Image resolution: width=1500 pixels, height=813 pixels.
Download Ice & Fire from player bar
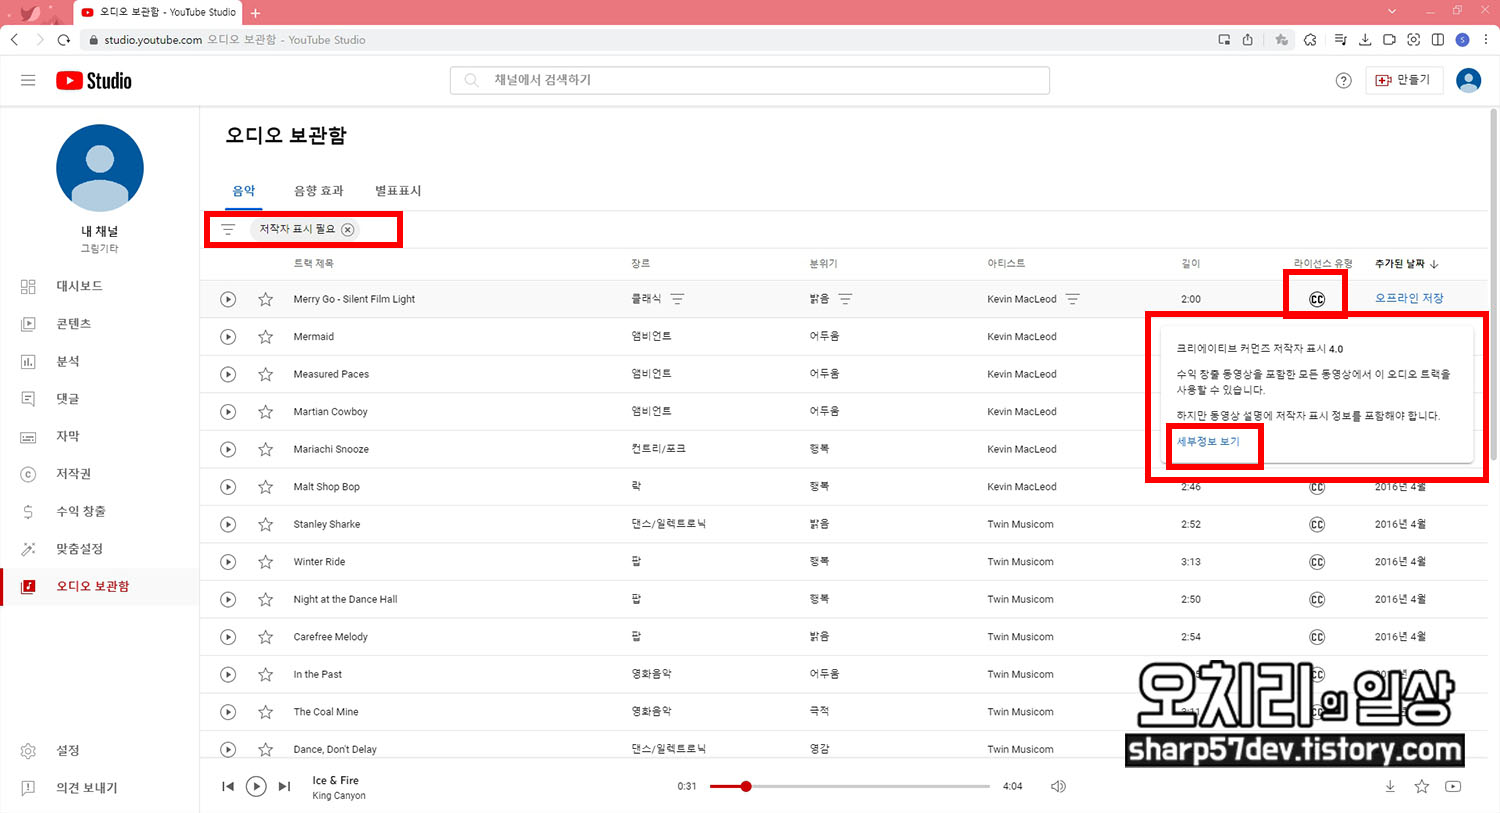(x=1390, y=786)
